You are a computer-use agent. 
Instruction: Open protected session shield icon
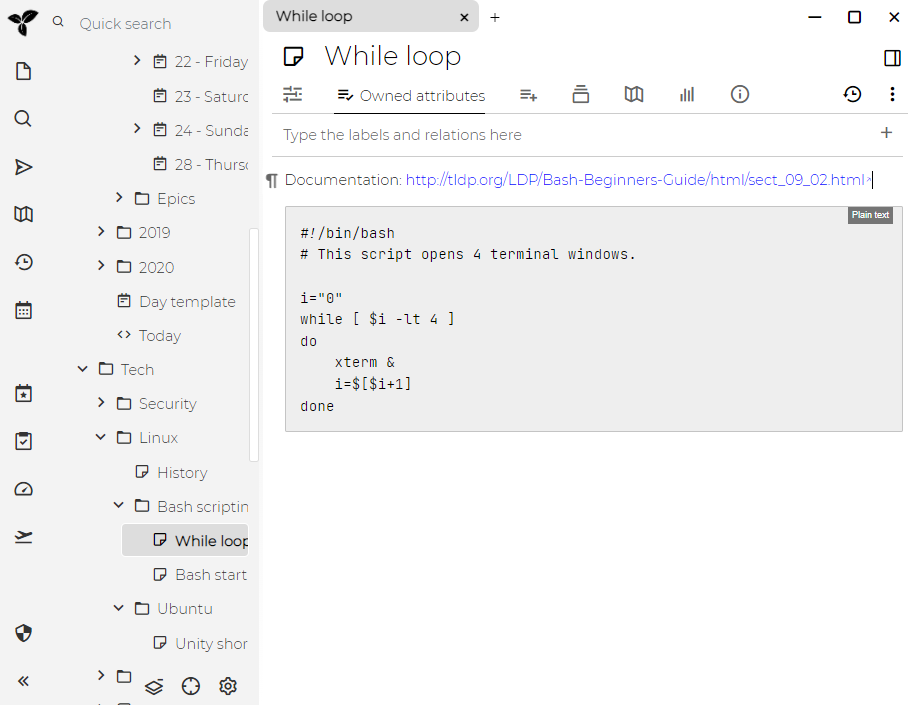(x=23, y=633)
